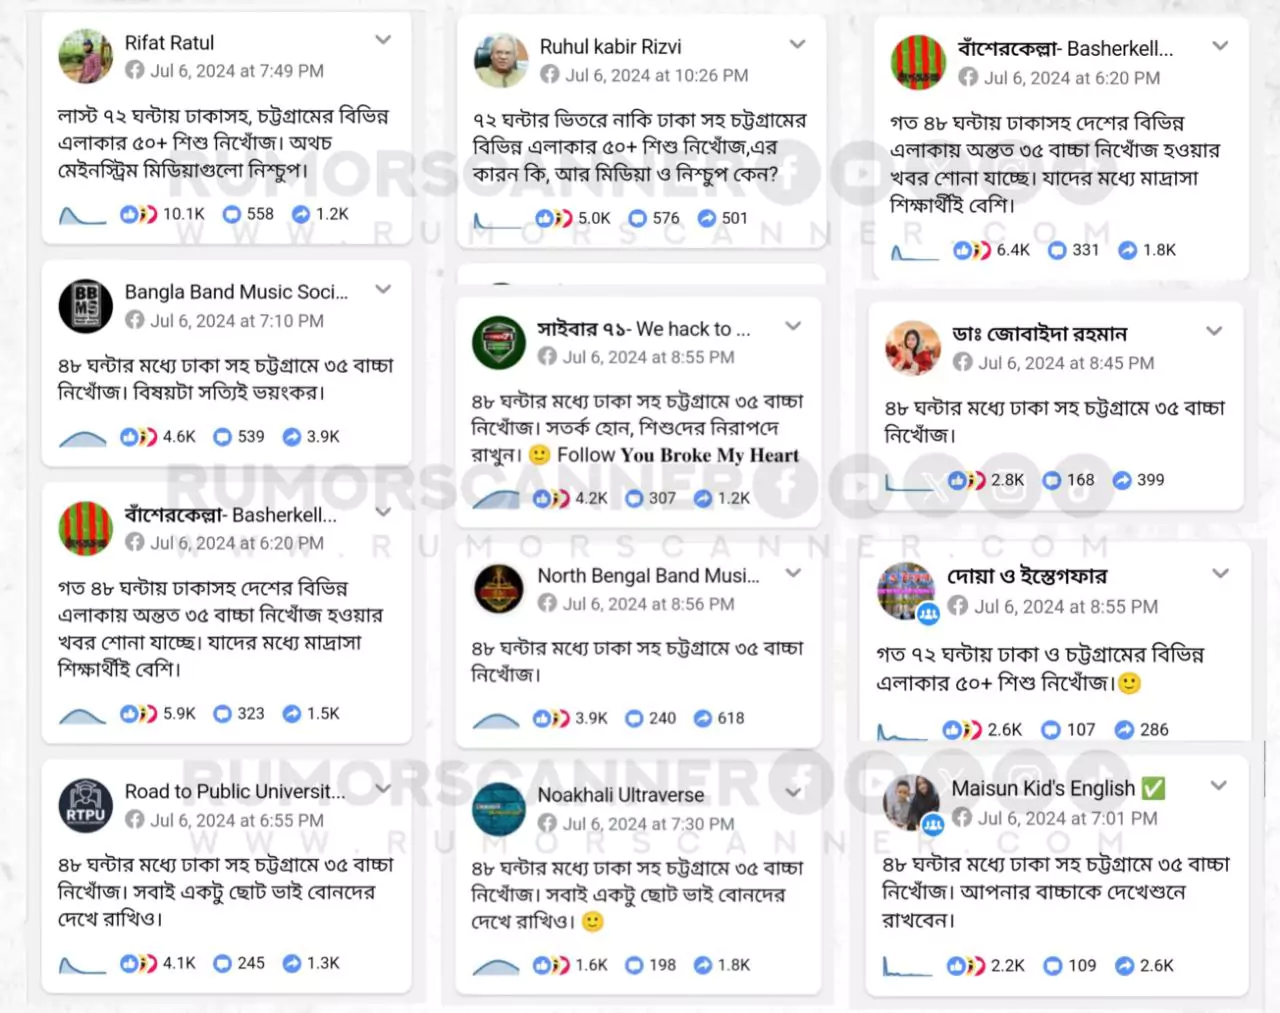Click engagement trend graph on Rifat Ratul post

pyautogui.click(x=82, y=215)
